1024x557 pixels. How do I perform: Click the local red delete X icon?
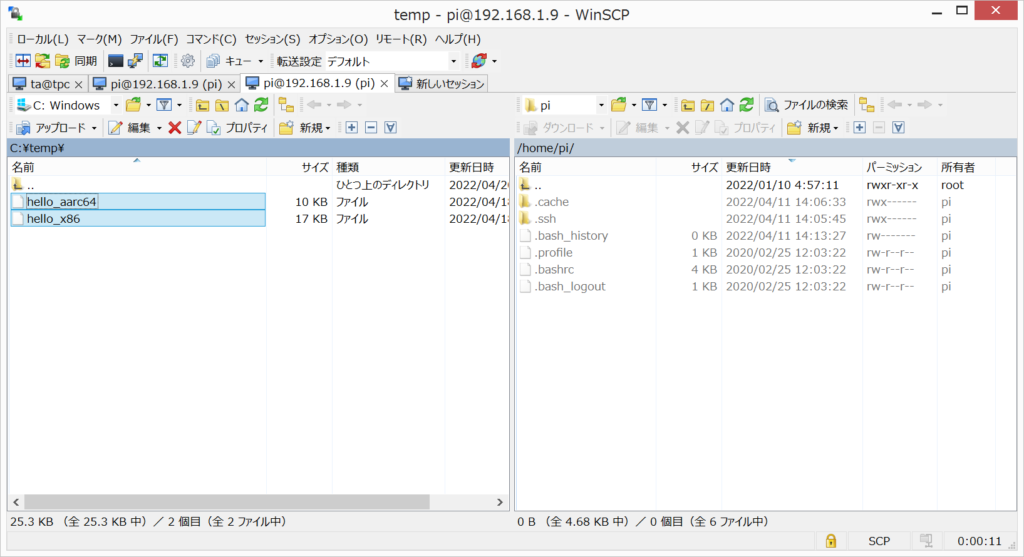174,128
